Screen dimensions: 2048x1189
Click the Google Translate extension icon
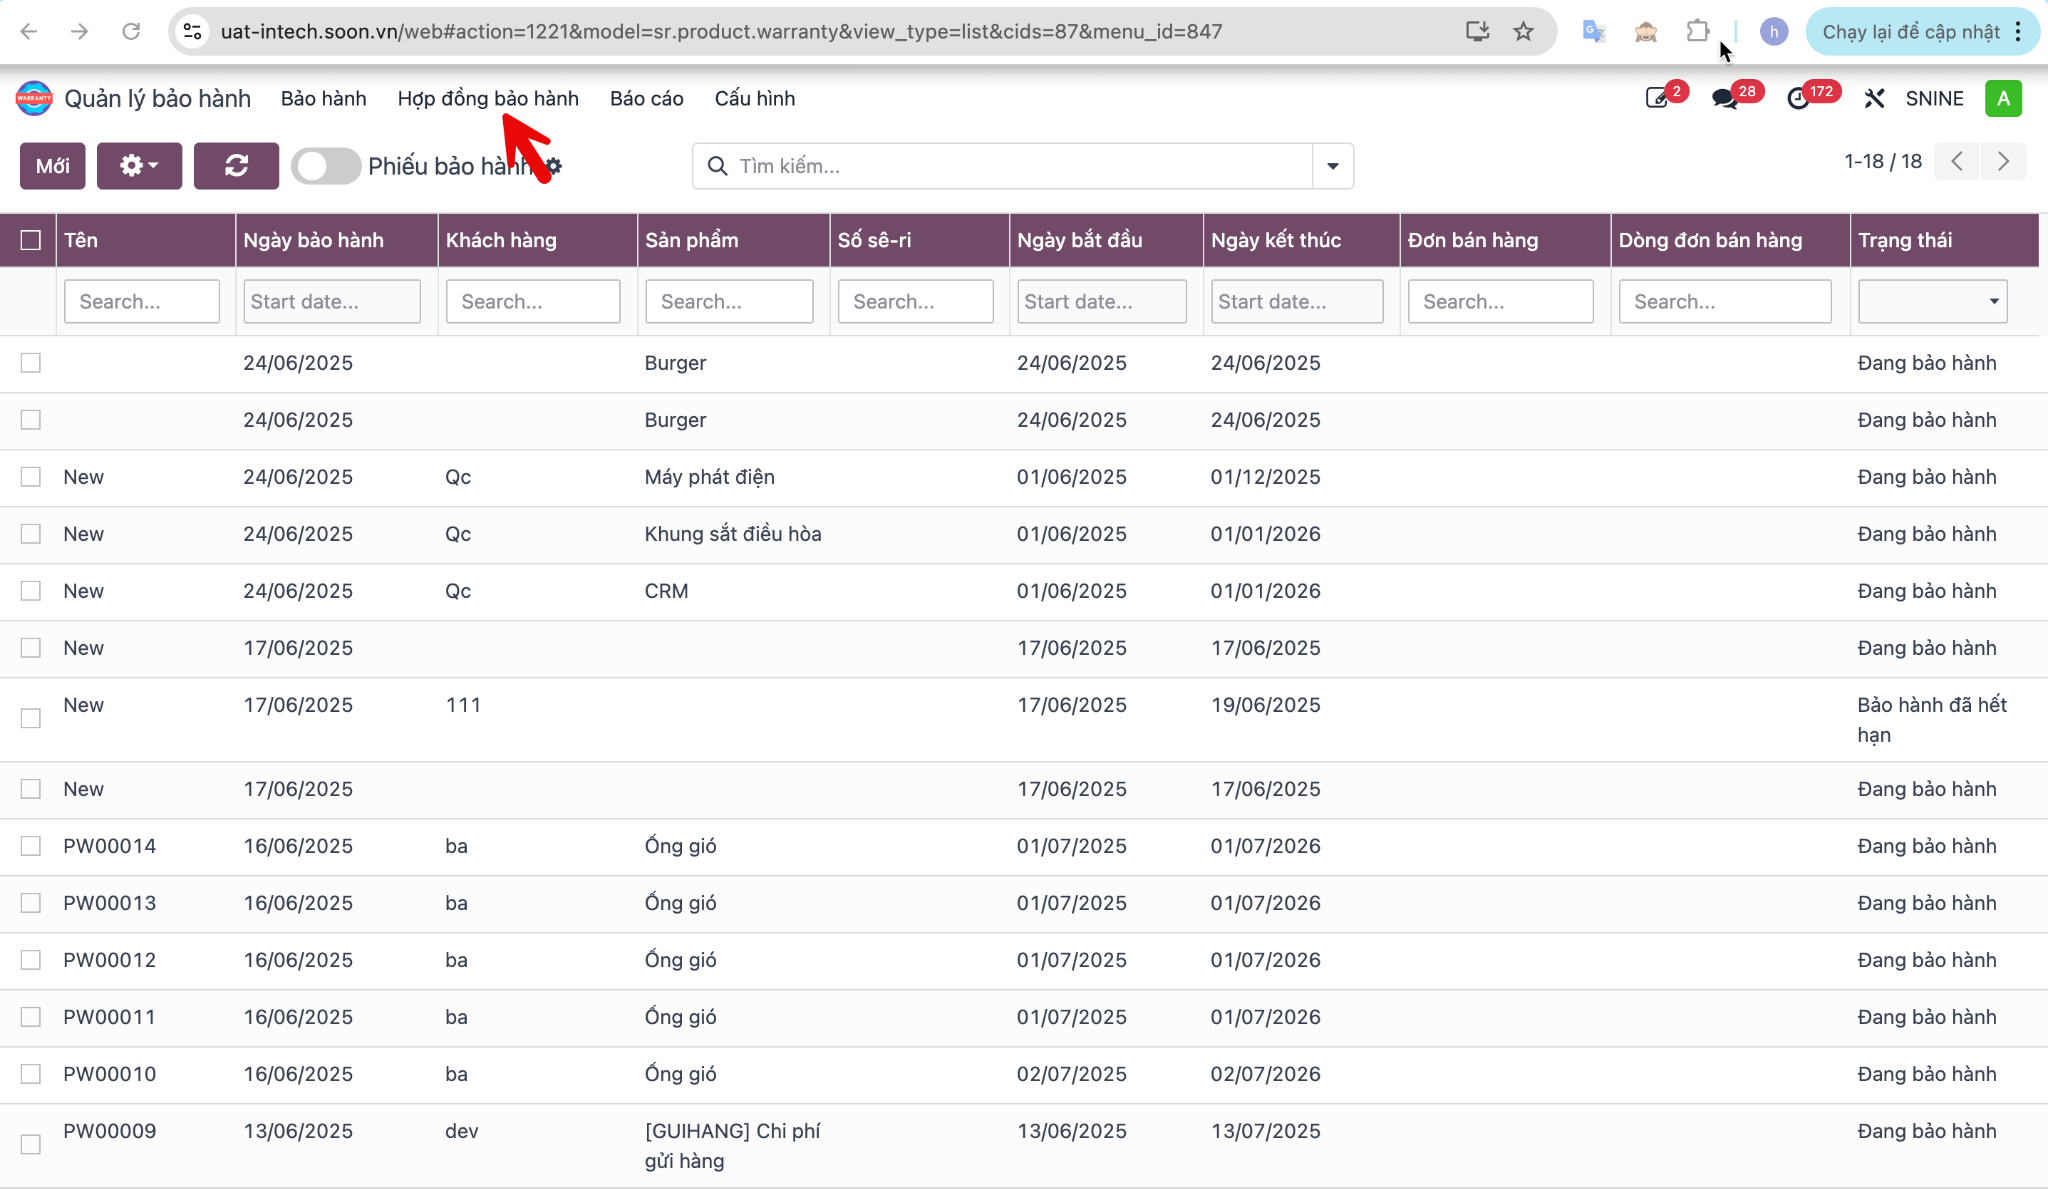pos(1593,31)
